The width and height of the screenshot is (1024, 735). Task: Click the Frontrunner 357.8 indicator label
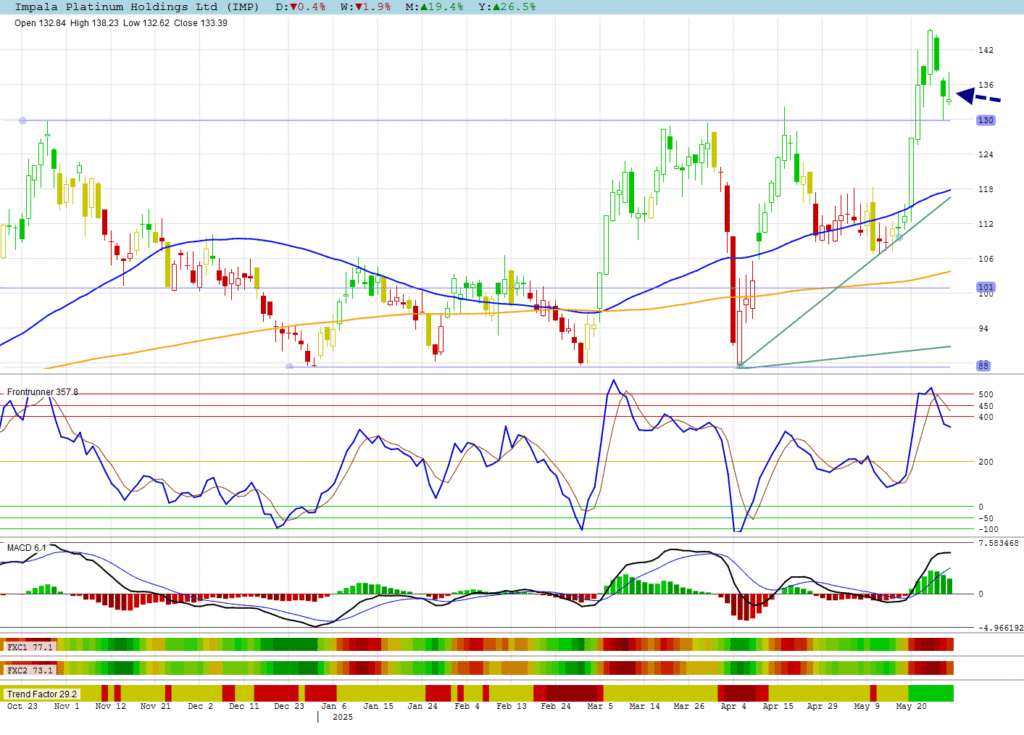tap(42, 392)
